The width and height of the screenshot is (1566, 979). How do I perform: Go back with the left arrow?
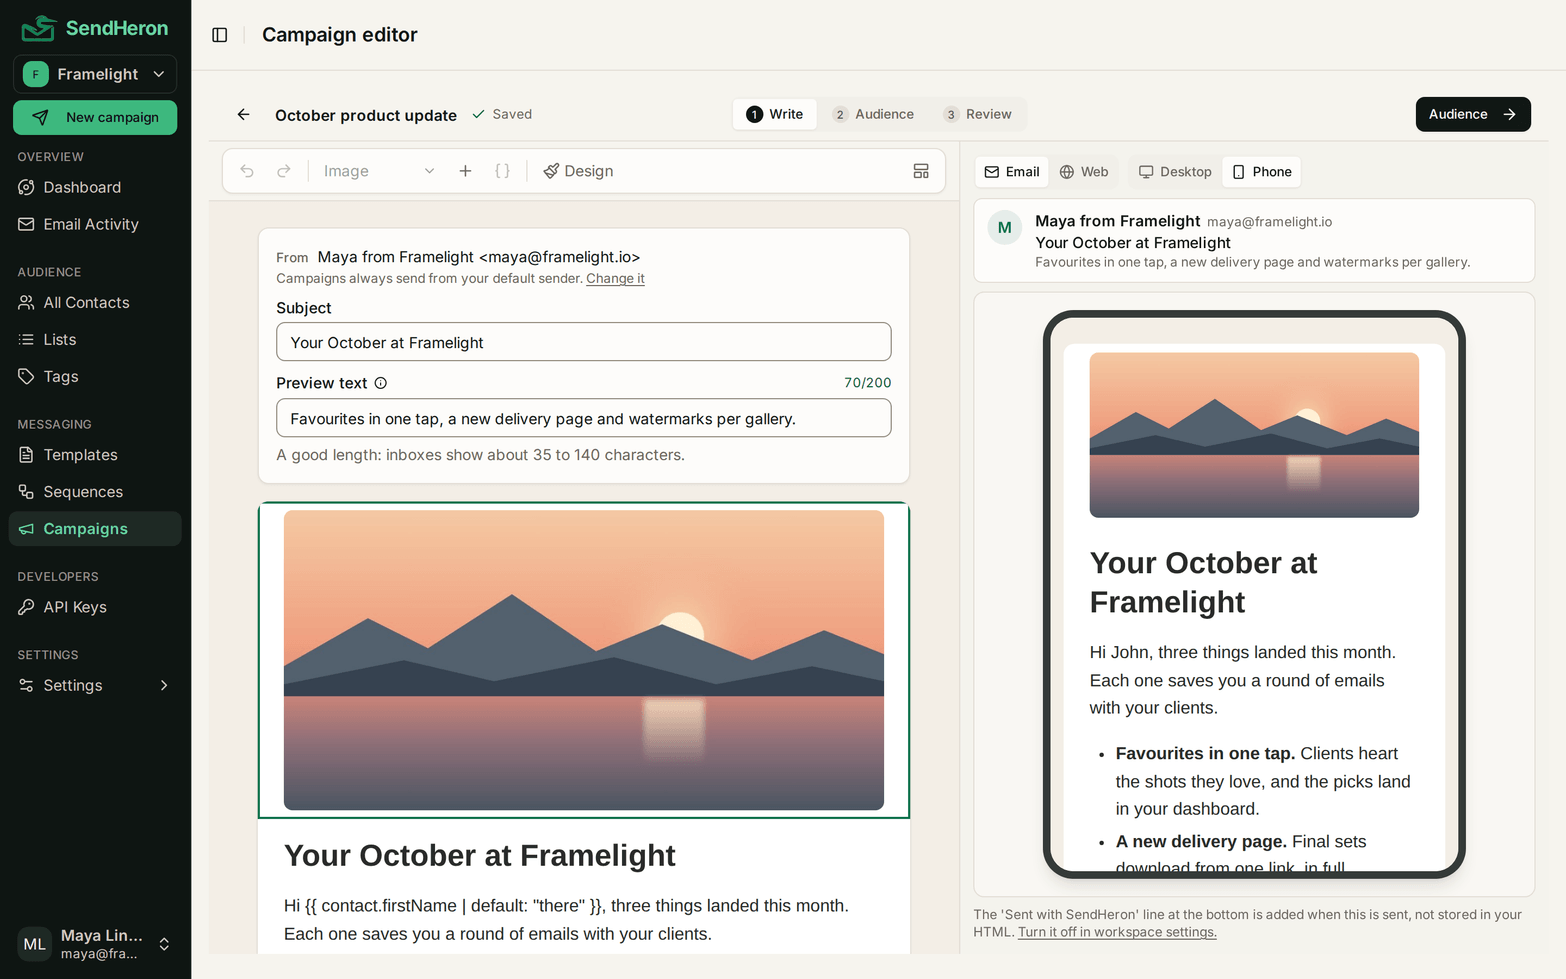[x=243, y=114]
